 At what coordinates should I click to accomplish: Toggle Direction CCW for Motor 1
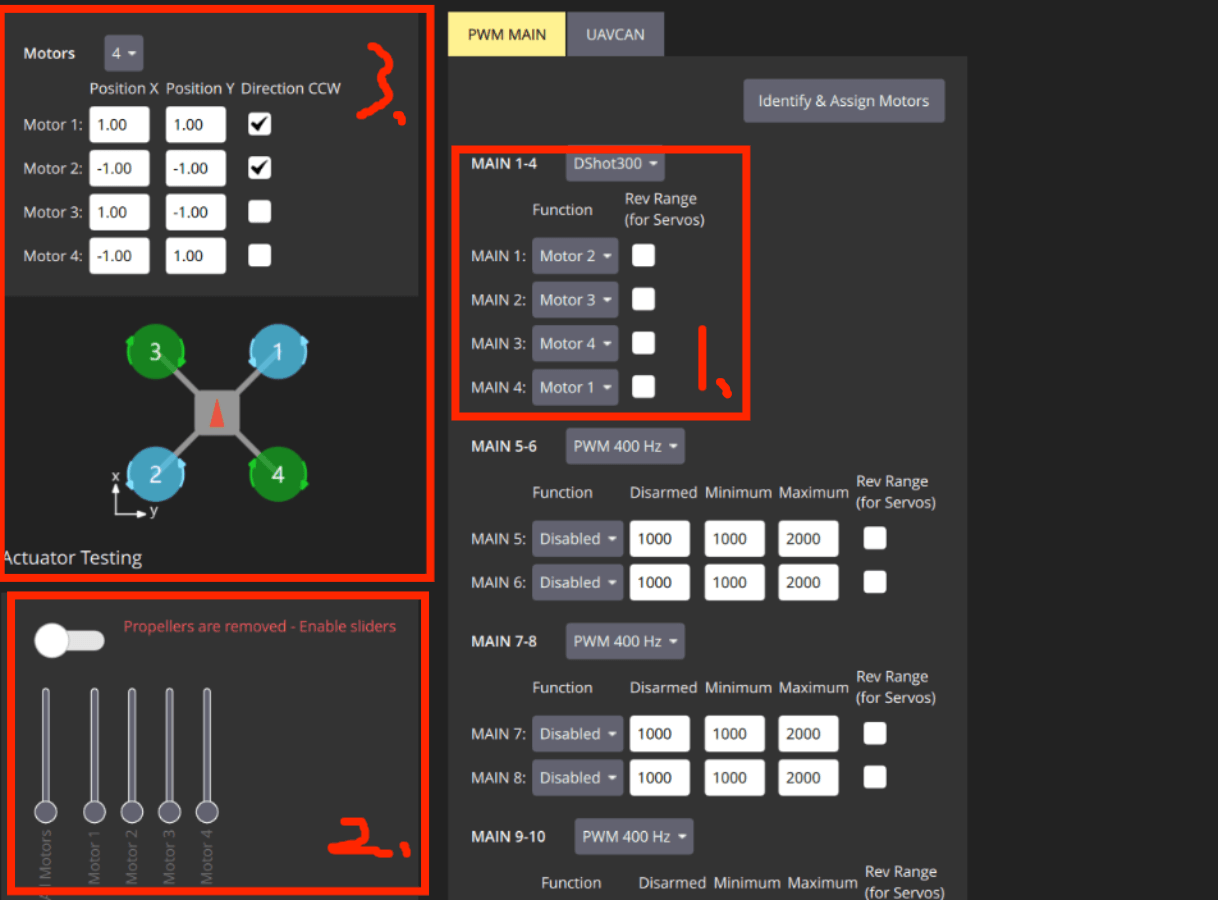pyautogui.click(x=260, y=125)
